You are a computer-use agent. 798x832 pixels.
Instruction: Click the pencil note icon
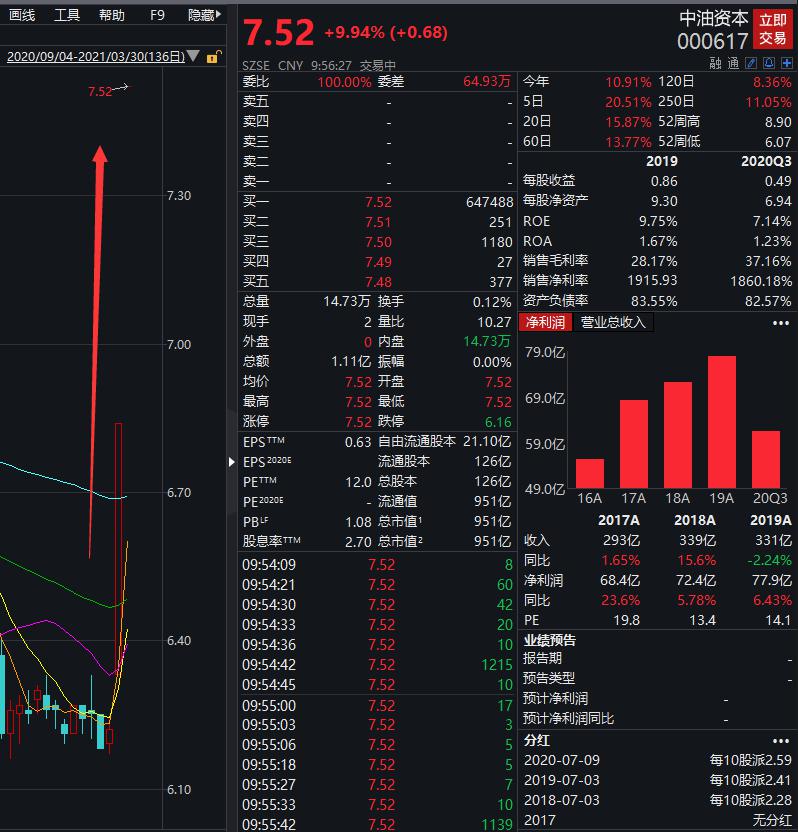751,64
